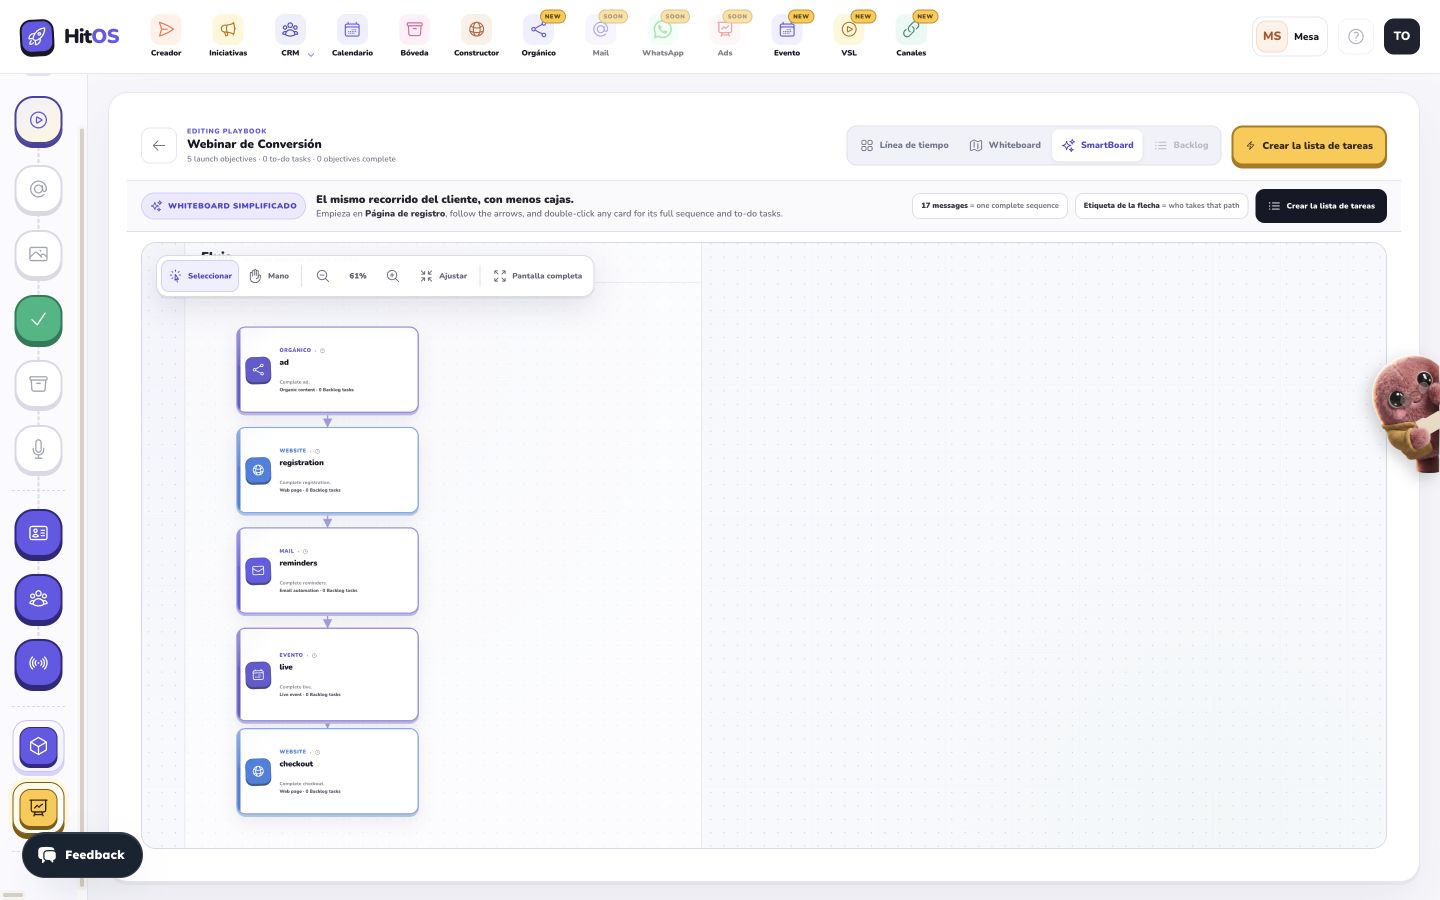
Task: Open the cube icon in left sidebar
Action: [38, 746]
